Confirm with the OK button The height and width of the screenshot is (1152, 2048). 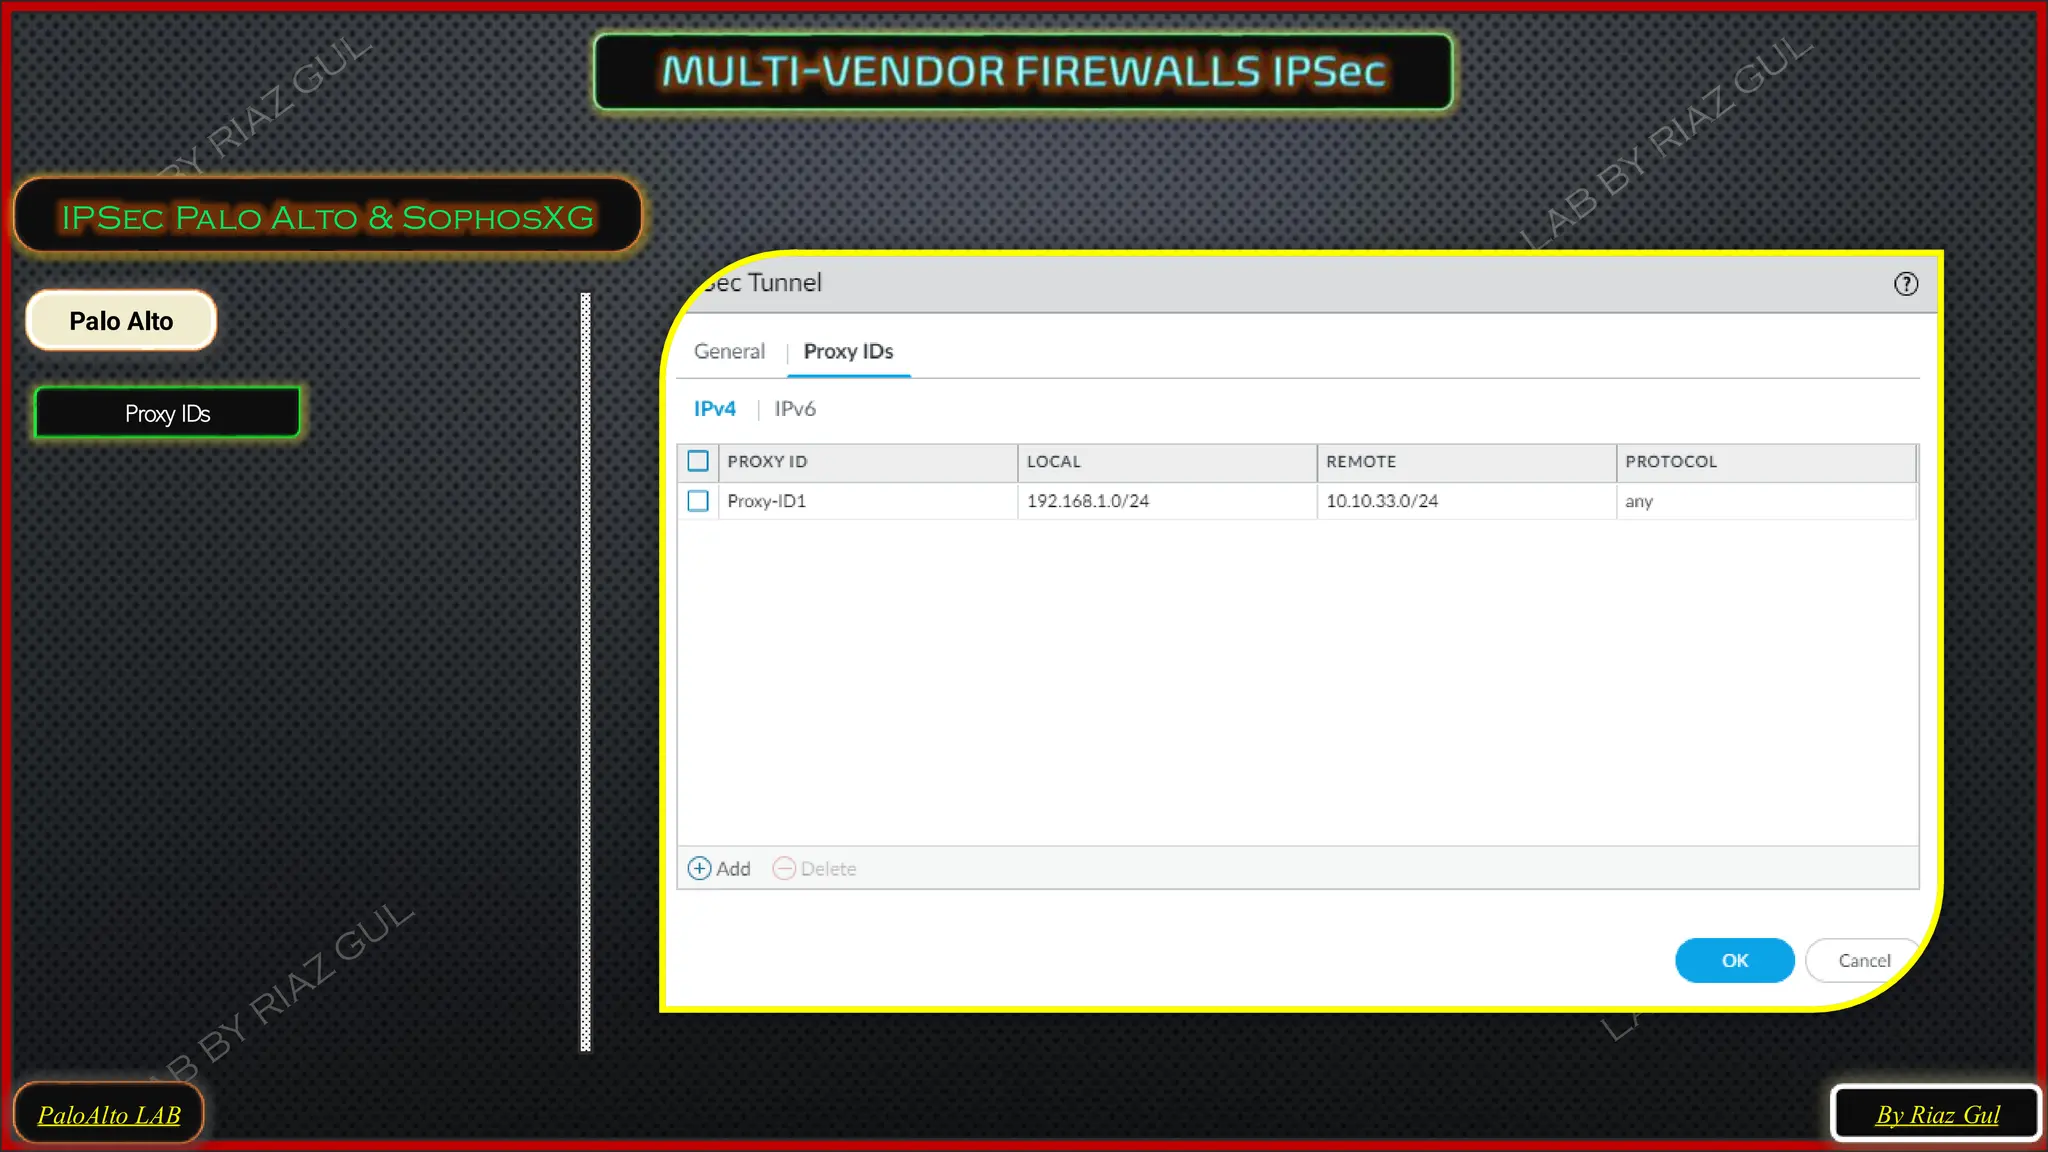pos(1734,960)
